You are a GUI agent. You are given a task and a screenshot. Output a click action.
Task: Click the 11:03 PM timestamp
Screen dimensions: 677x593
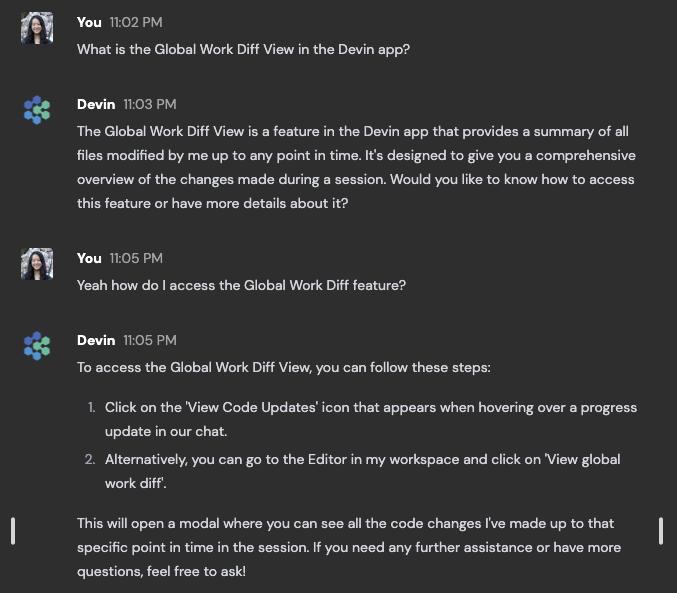click(x=150, y=105)
